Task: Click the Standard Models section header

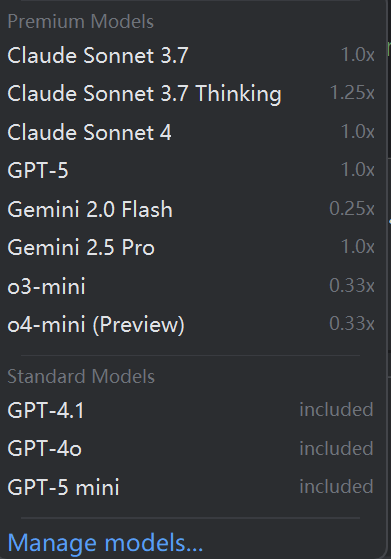Action: coord(81,376)
